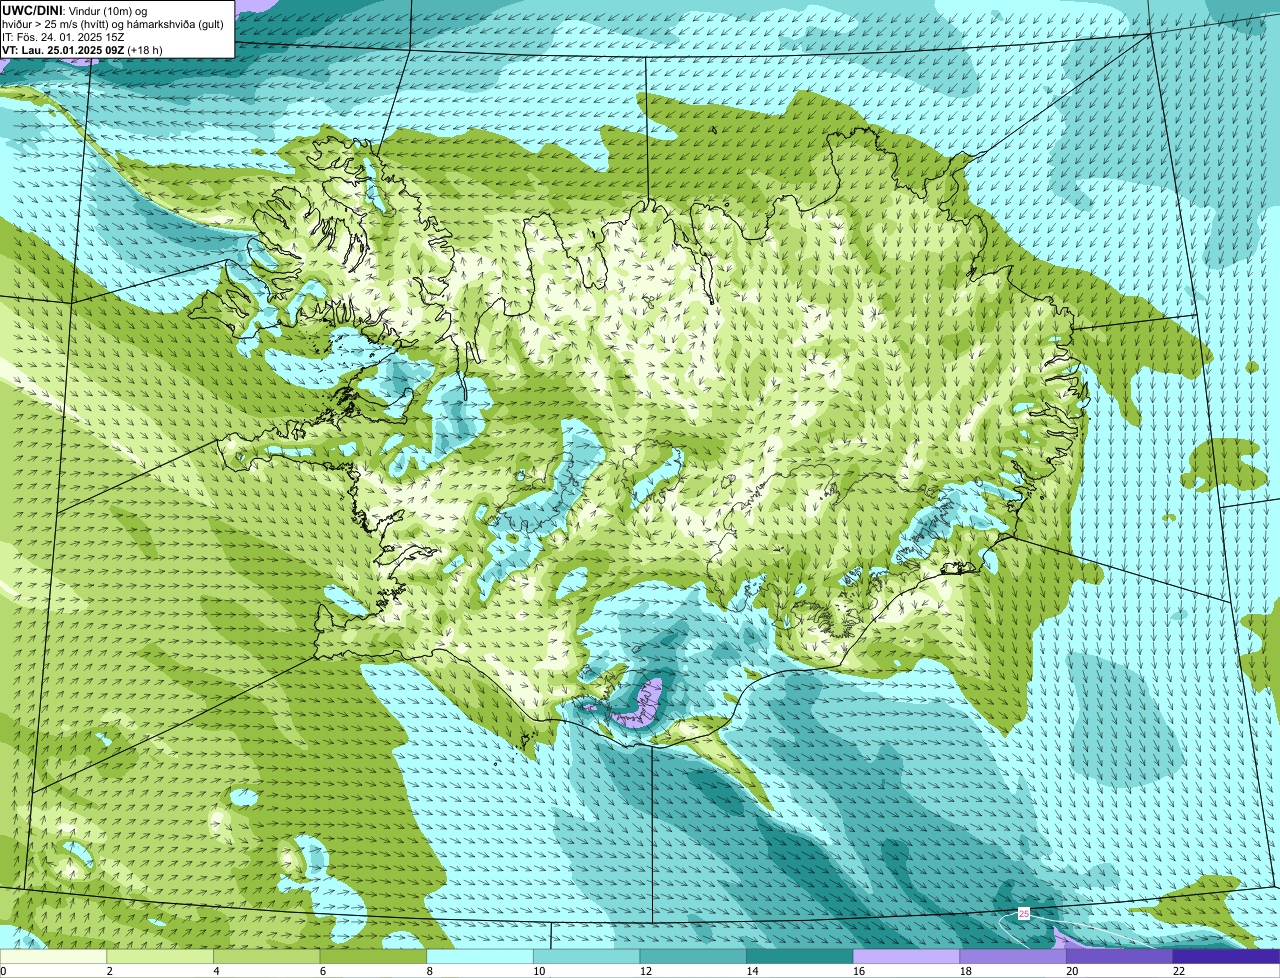Click the '2' scale label

click(x=109, y=971)
